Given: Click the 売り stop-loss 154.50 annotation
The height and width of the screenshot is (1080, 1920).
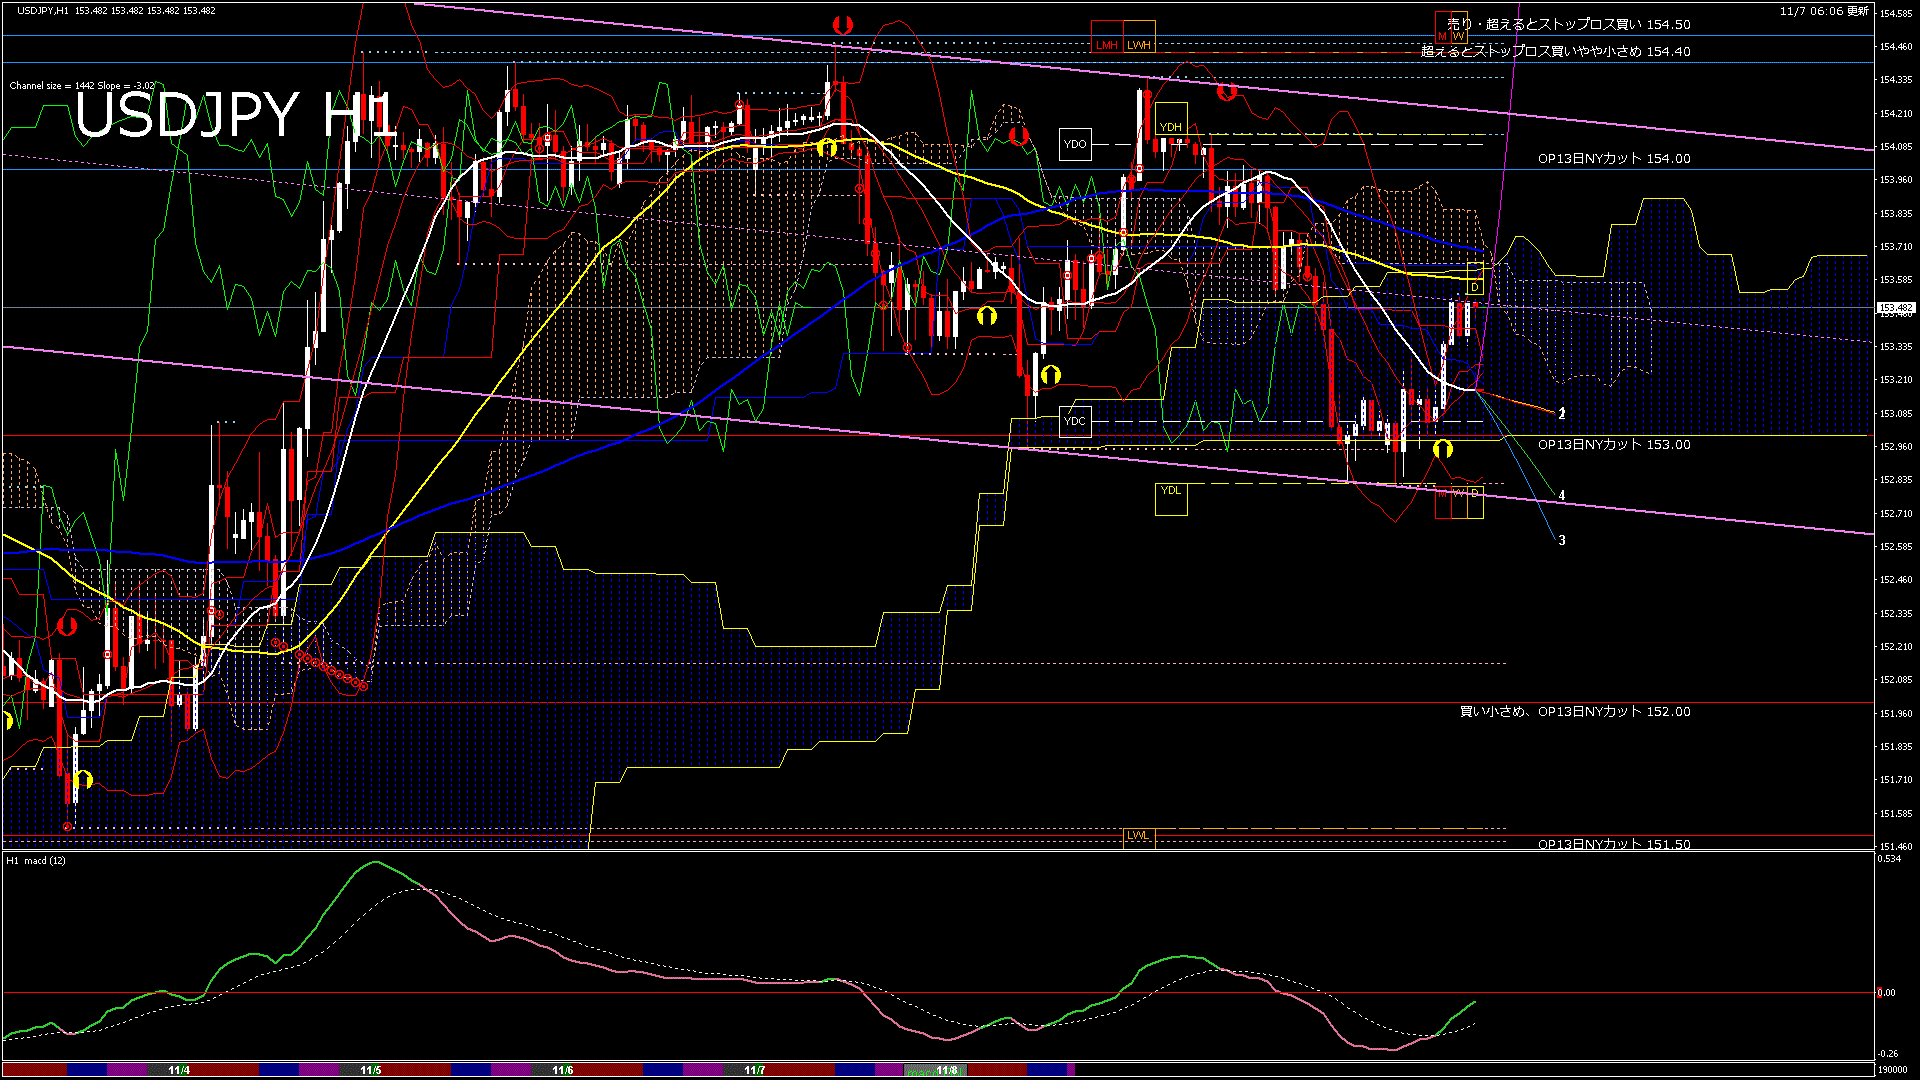Looking at the screenshot, I should 1568,24.
